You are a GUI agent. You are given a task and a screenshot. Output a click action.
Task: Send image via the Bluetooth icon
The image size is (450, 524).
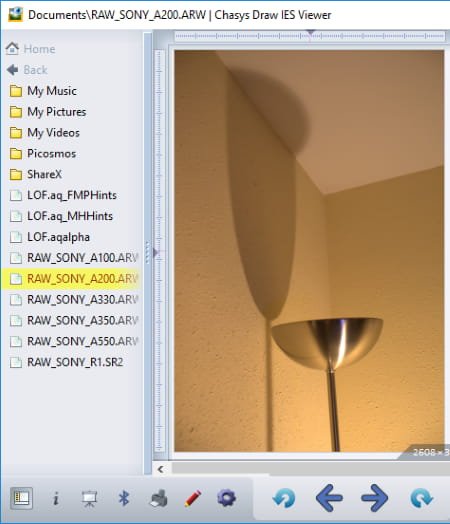(x=124, y=498)
